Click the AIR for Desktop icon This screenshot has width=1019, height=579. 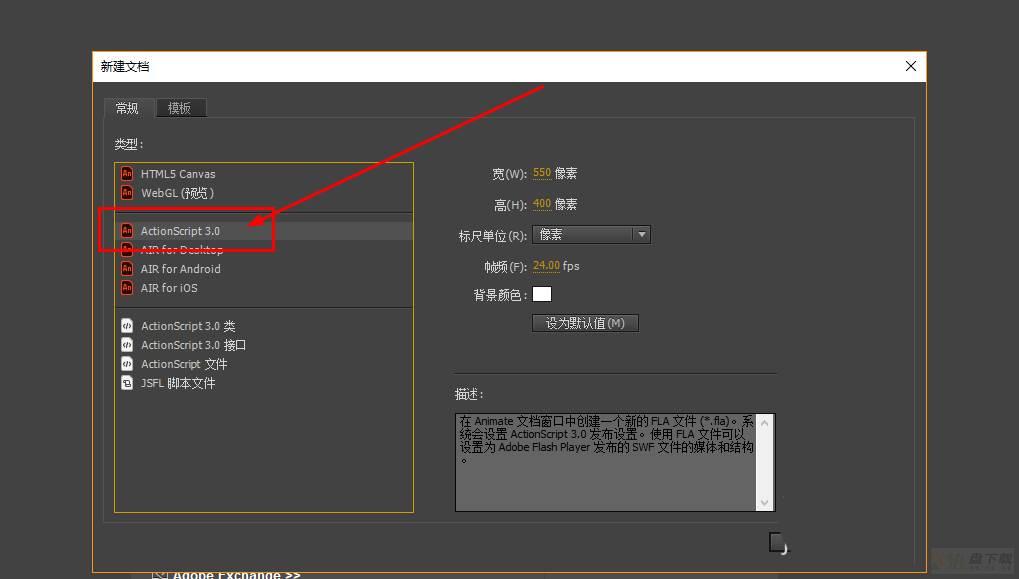tap(127, 250)
